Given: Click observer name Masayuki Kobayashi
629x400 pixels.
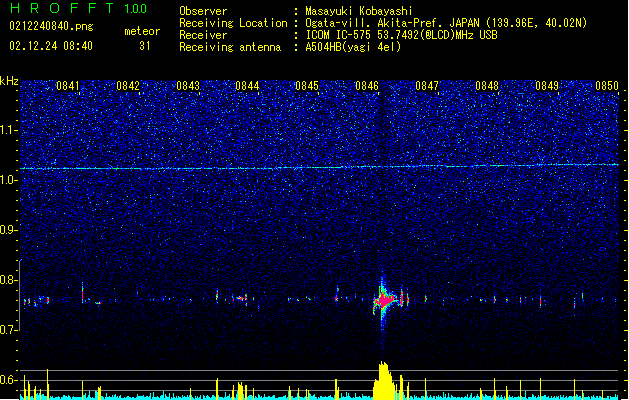Looking at the screenshot, I should 359,11.
